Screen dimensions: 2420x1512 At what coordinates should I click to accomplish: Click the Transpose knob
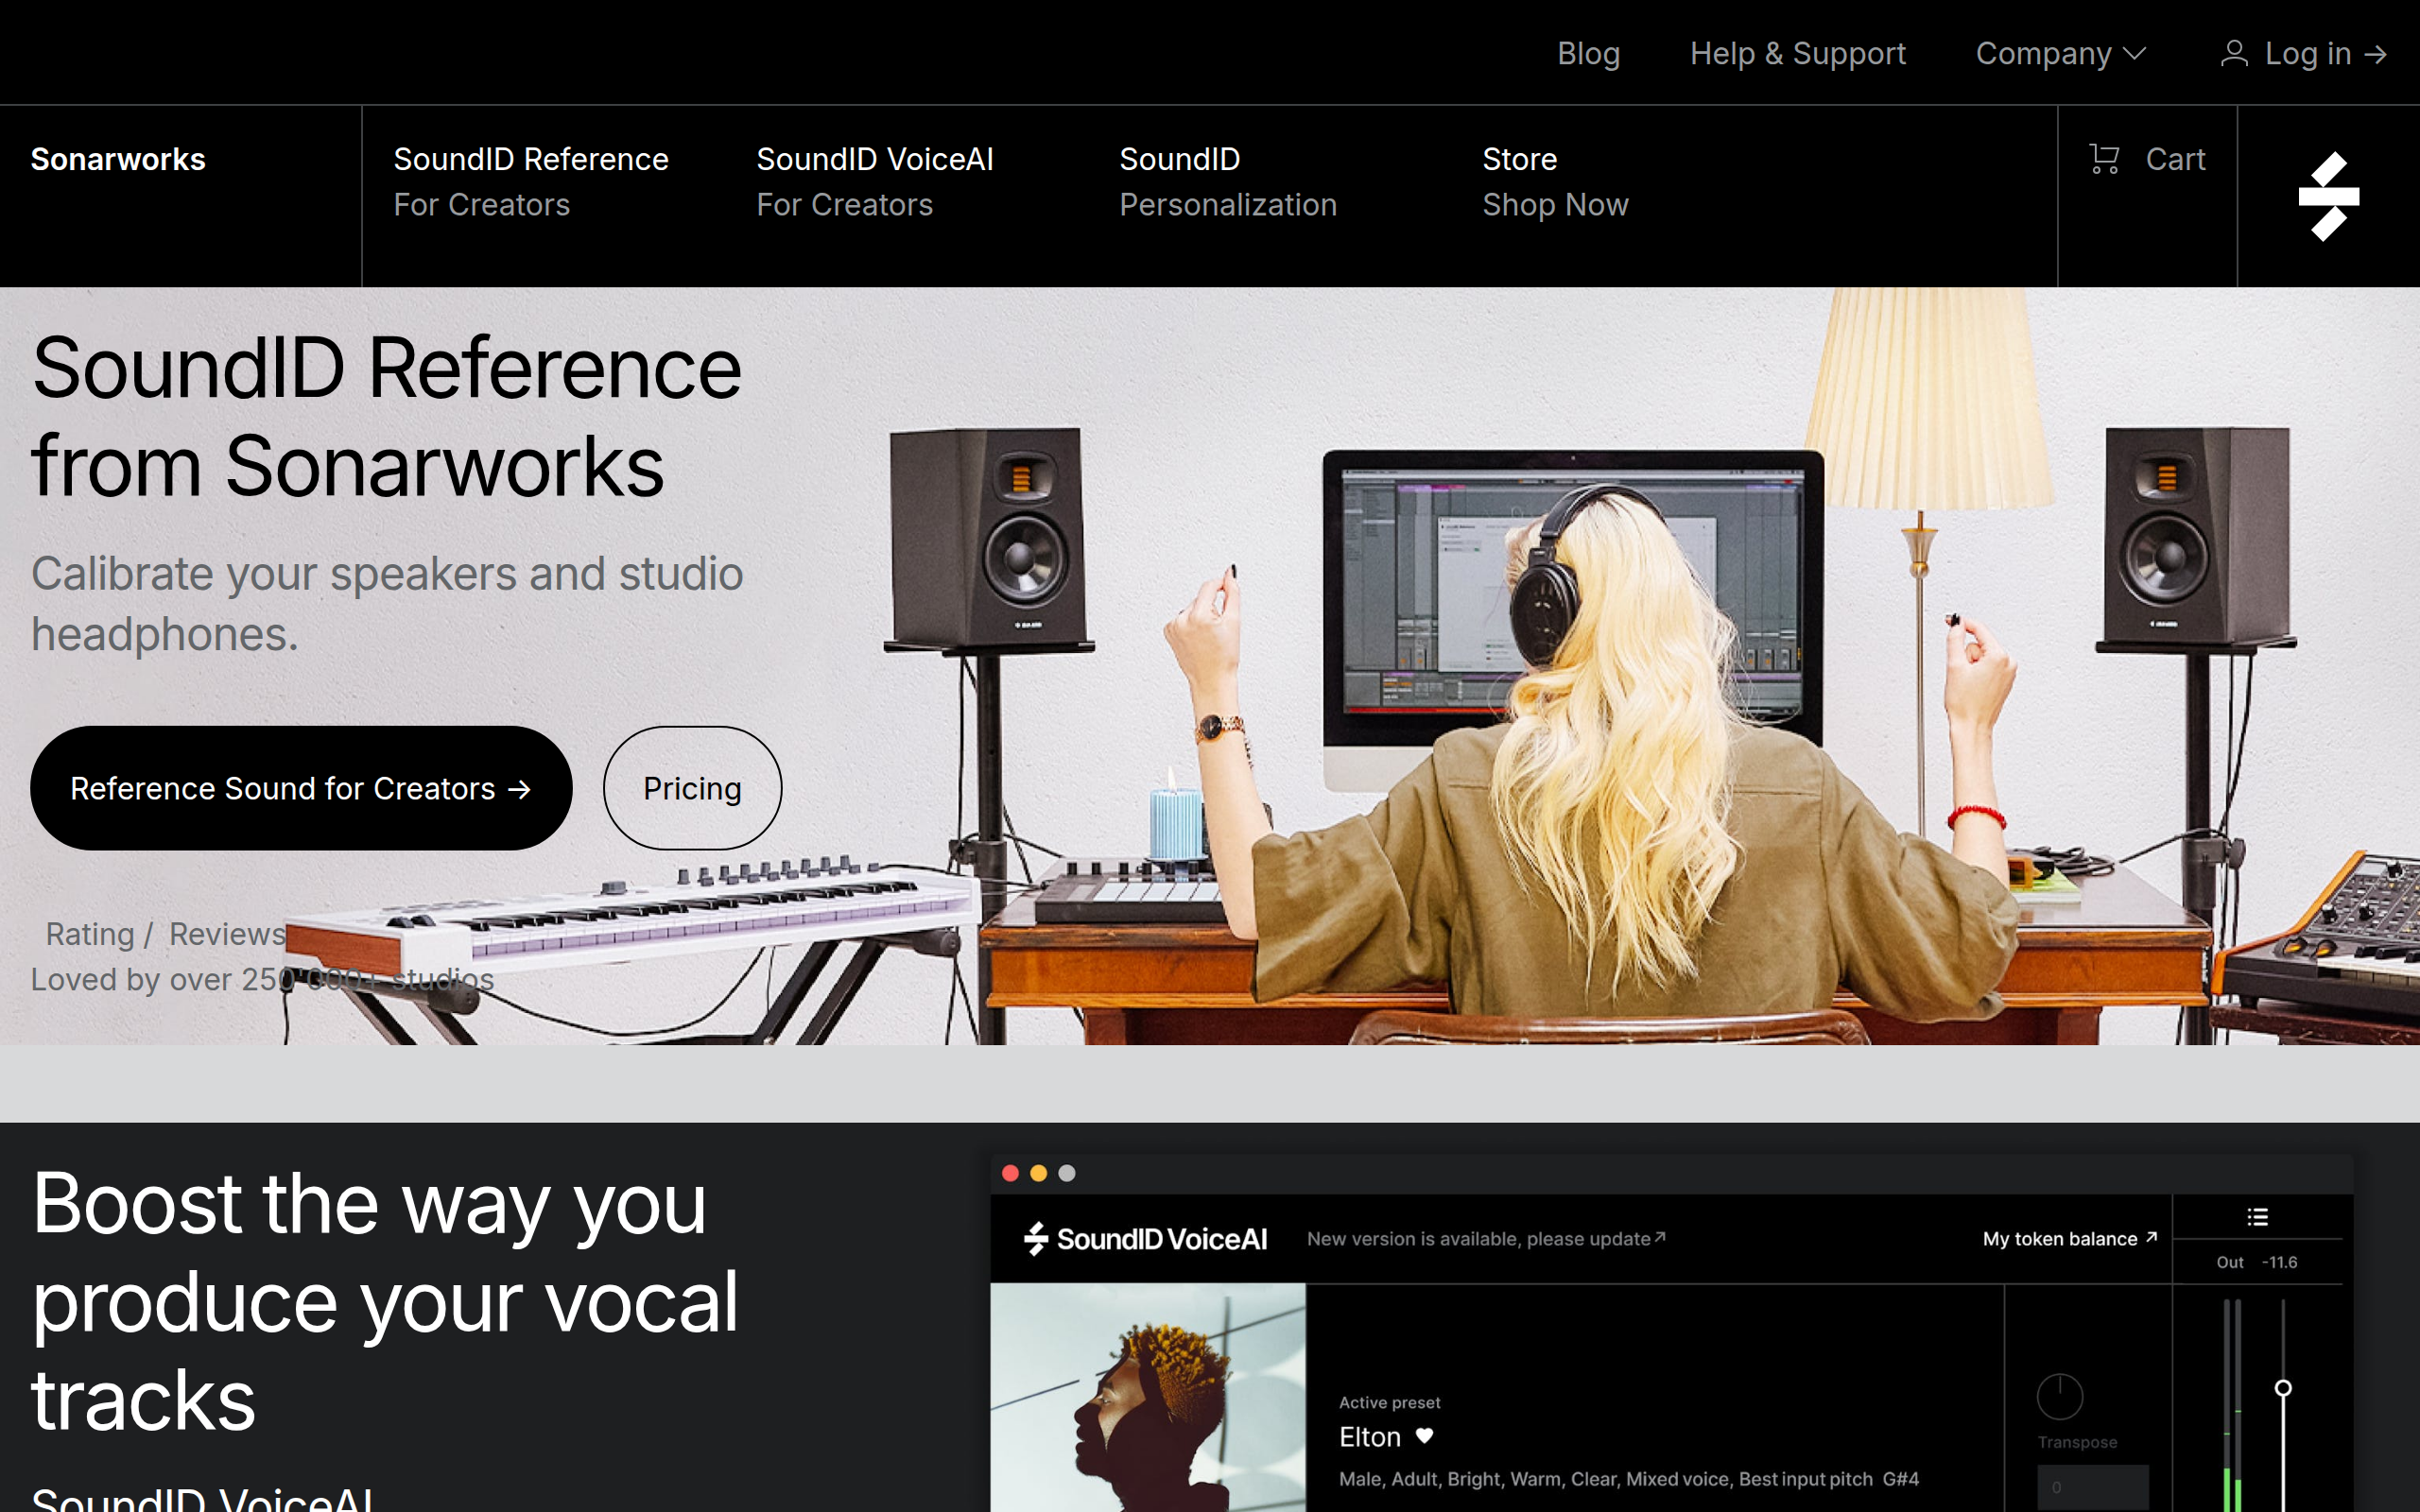[x=2059, y=1396]
